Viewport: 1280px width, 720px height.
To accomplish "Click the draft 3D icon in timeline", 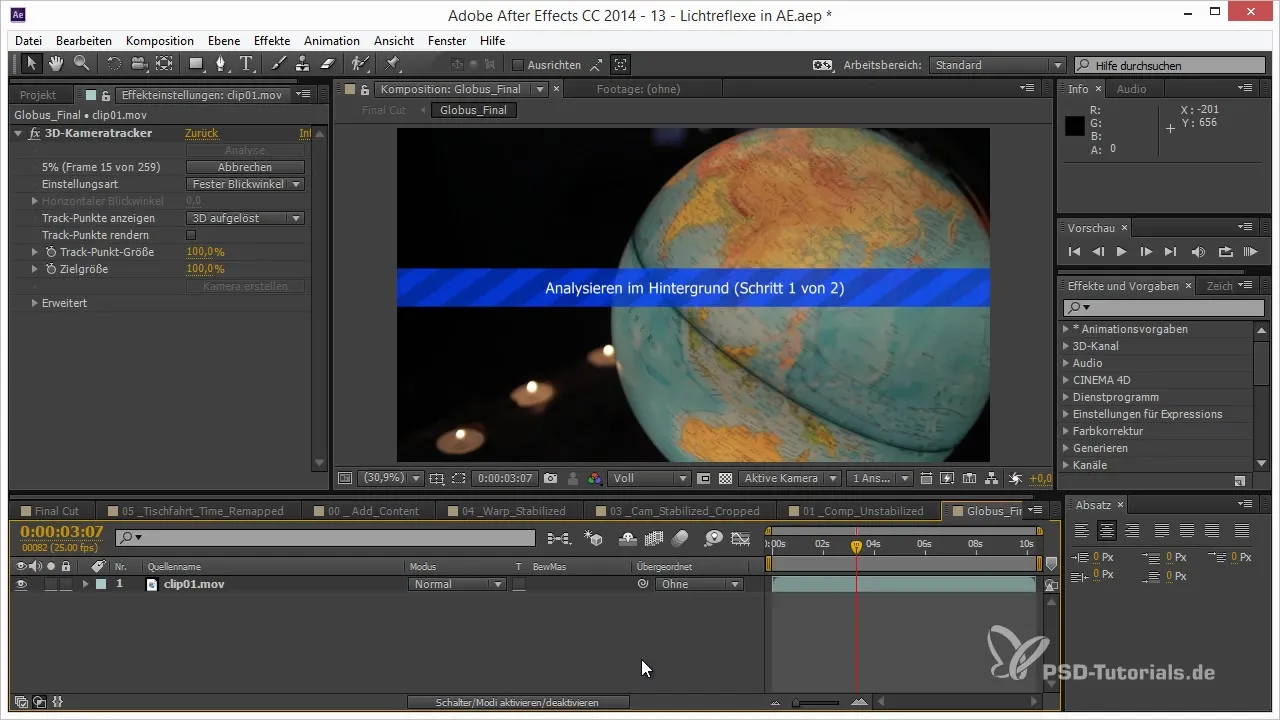I will (x=594, y=538).
